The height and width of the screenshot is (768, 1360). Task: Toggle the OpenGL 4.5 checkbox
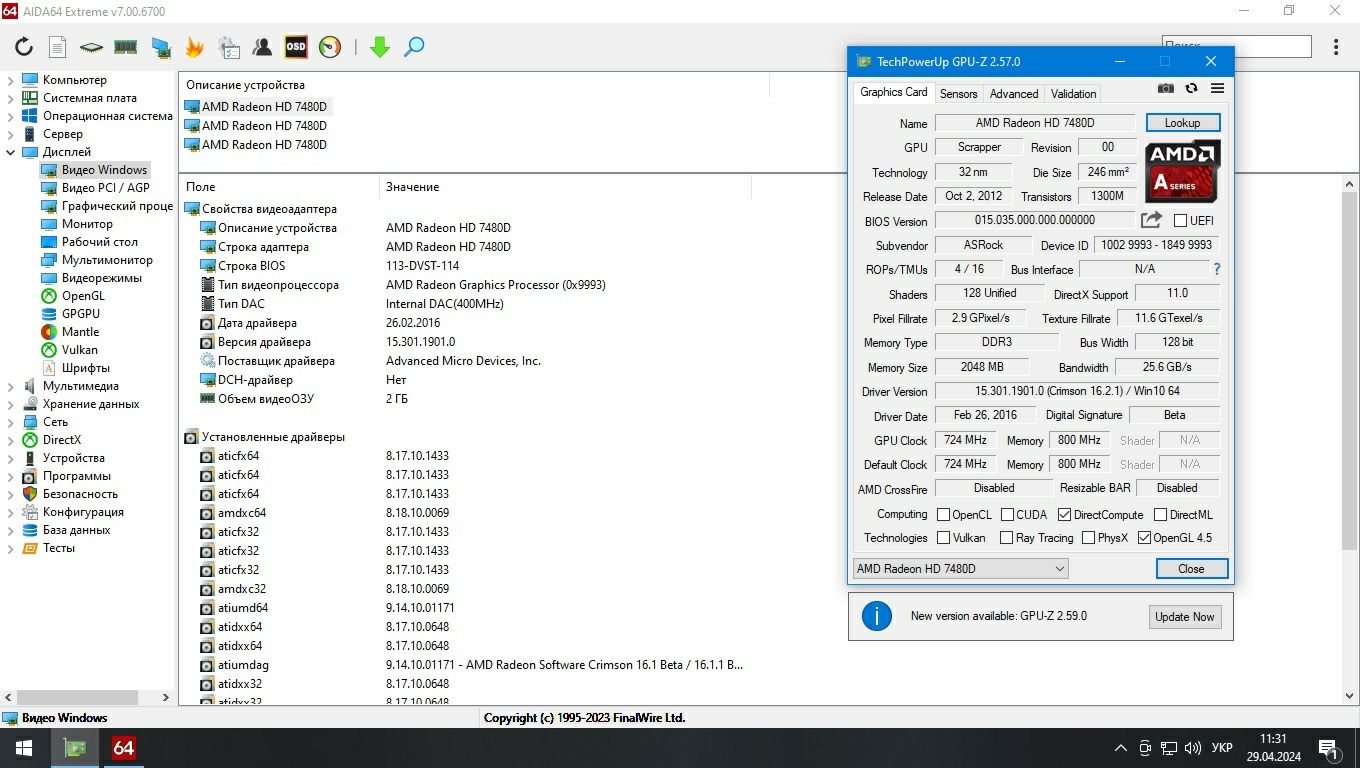1144,538
